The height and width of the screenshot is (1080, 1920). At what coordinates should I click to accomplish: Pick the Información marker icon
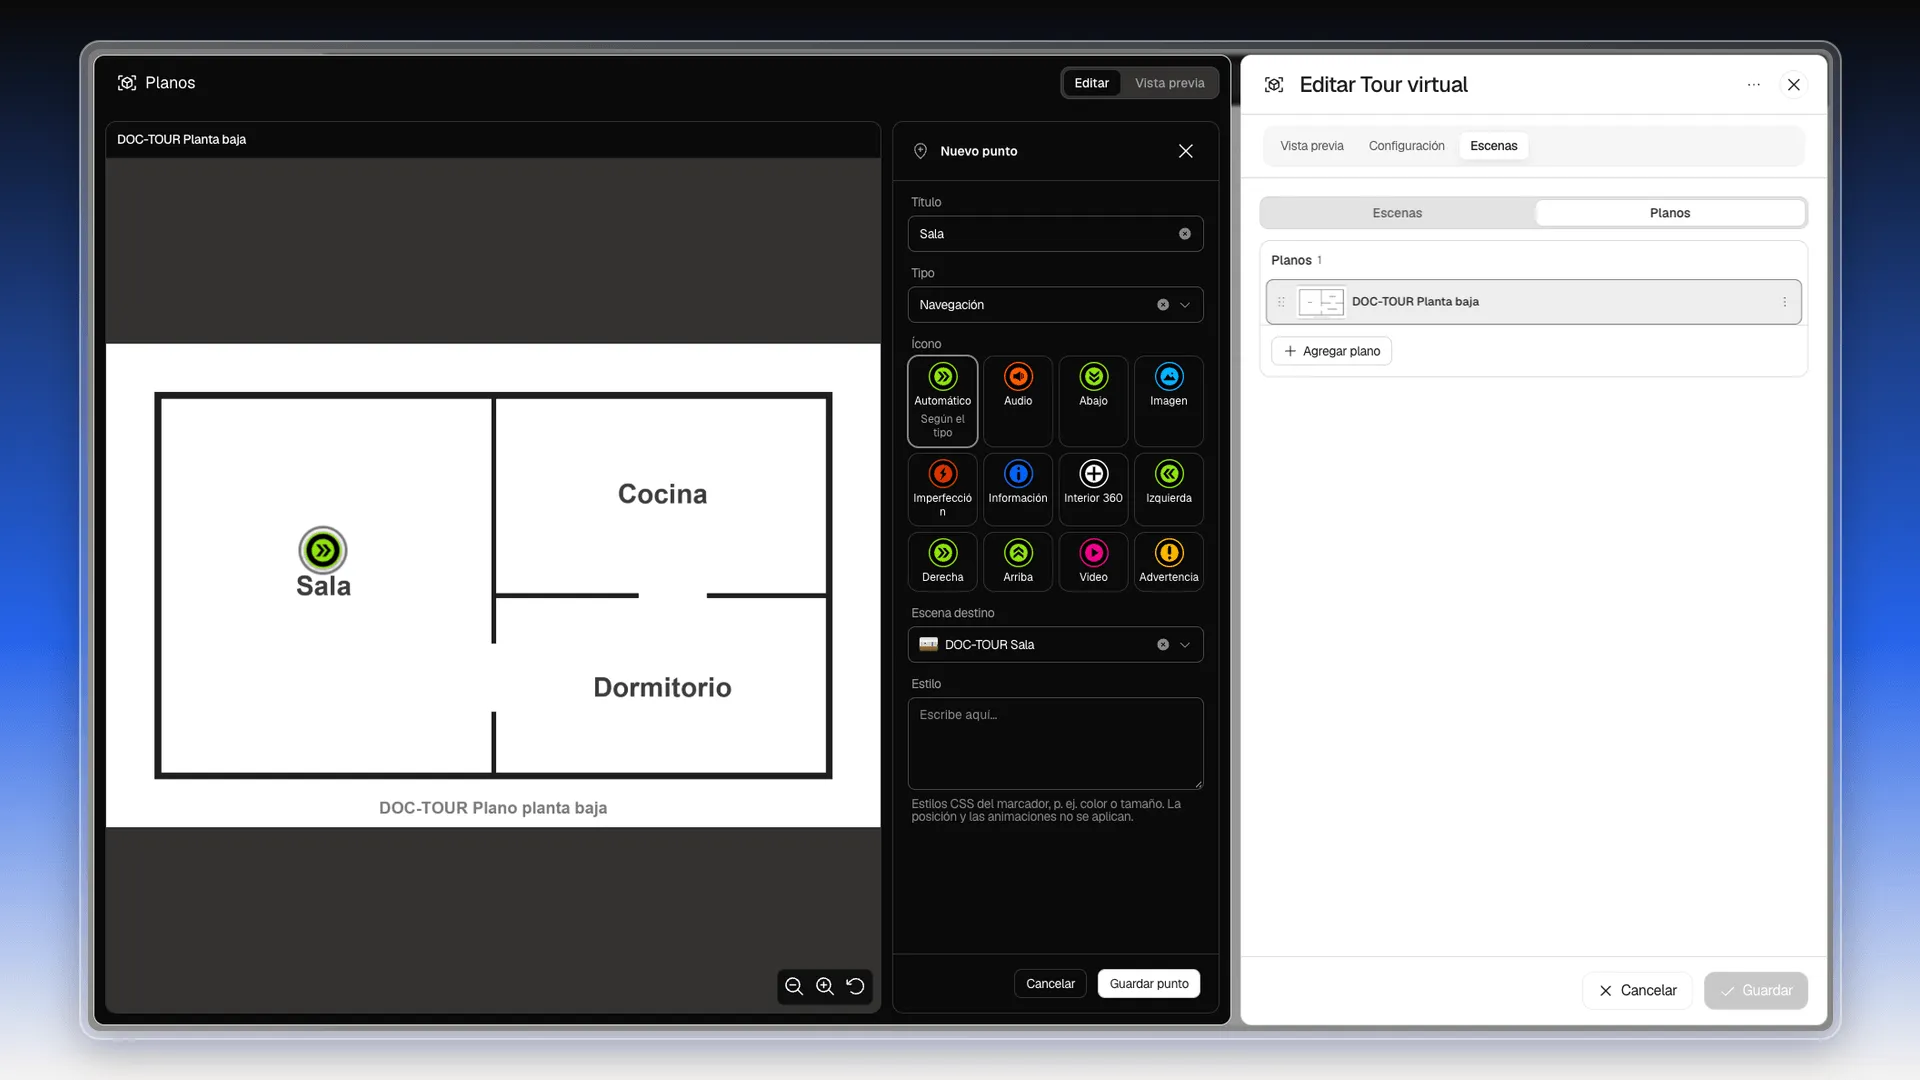coord(1018,489)
